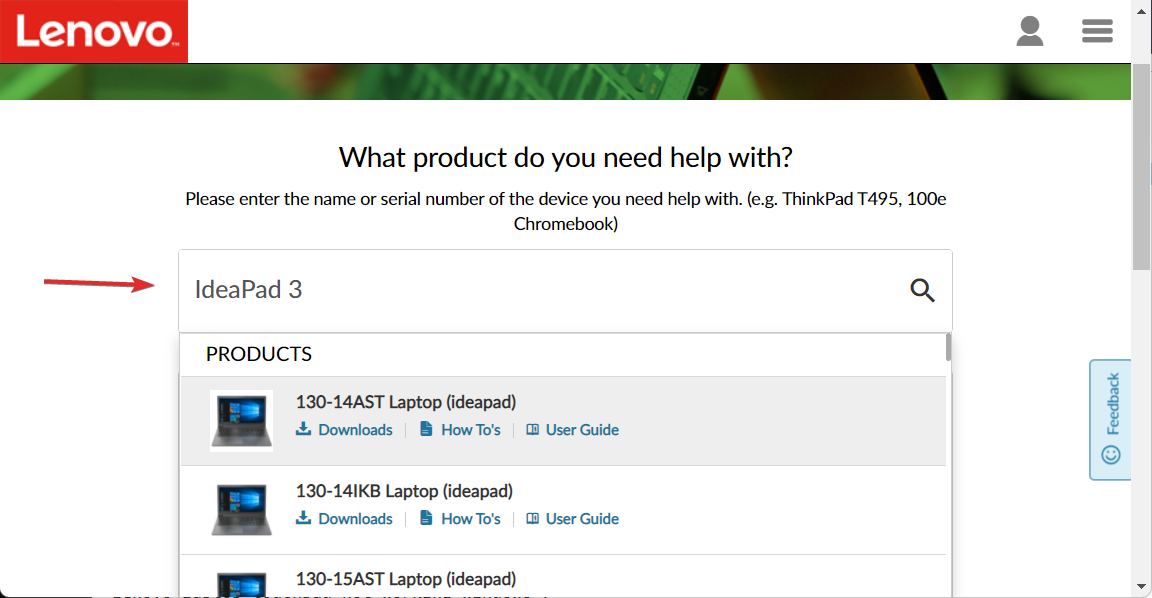Click download icon for 130-14AST Laptop

click(x=303, y=428)
